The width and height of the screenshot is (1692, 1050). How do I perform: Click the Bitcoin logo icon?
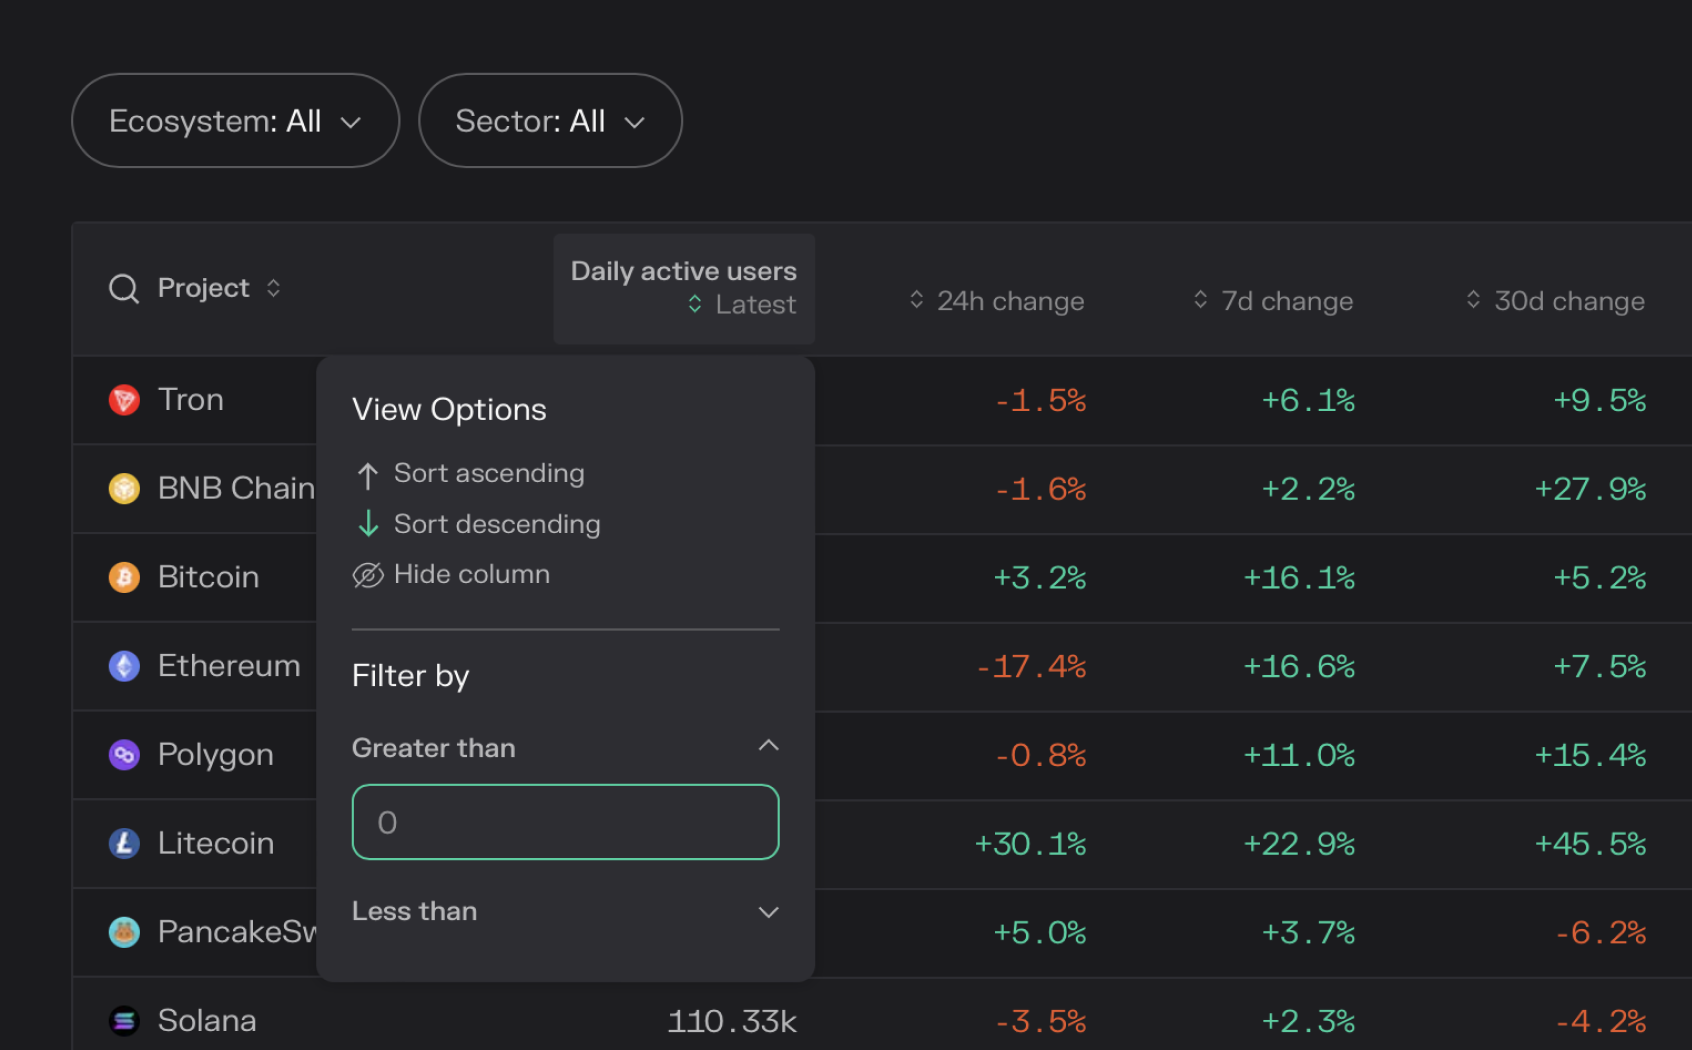tap(124, 578)
